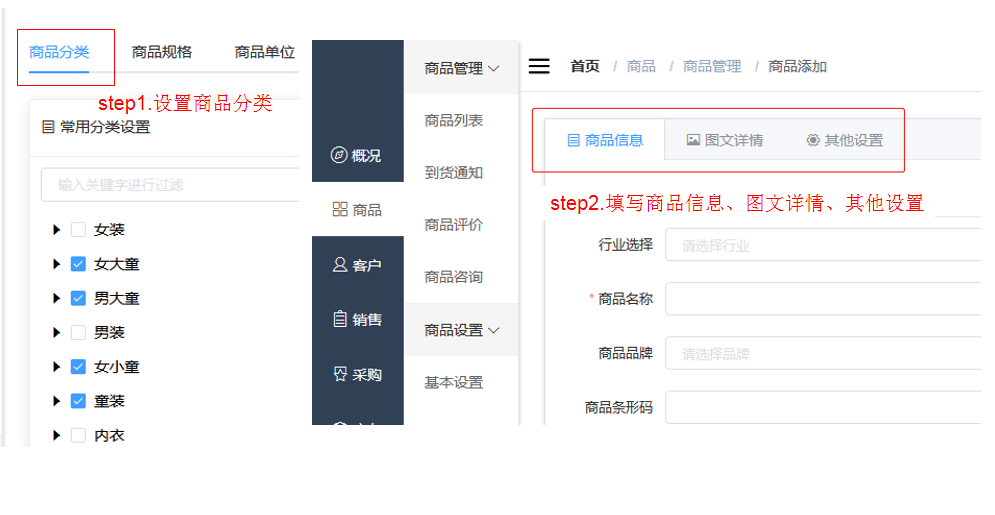995x515 pixels.
Task: Go to 首页 via breadcrumb
Action: (x=585, y=66)
